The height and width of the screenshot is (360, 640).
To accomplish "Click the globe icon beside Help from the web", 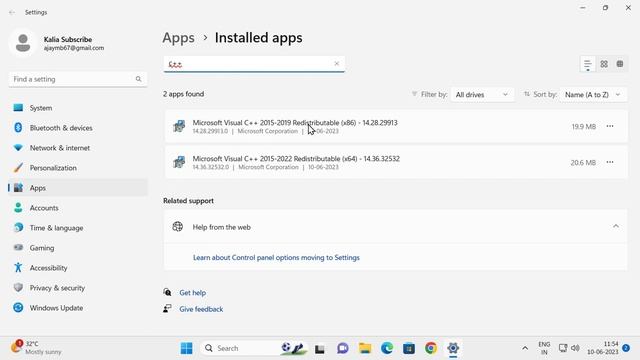I will [x=178, y=227].
